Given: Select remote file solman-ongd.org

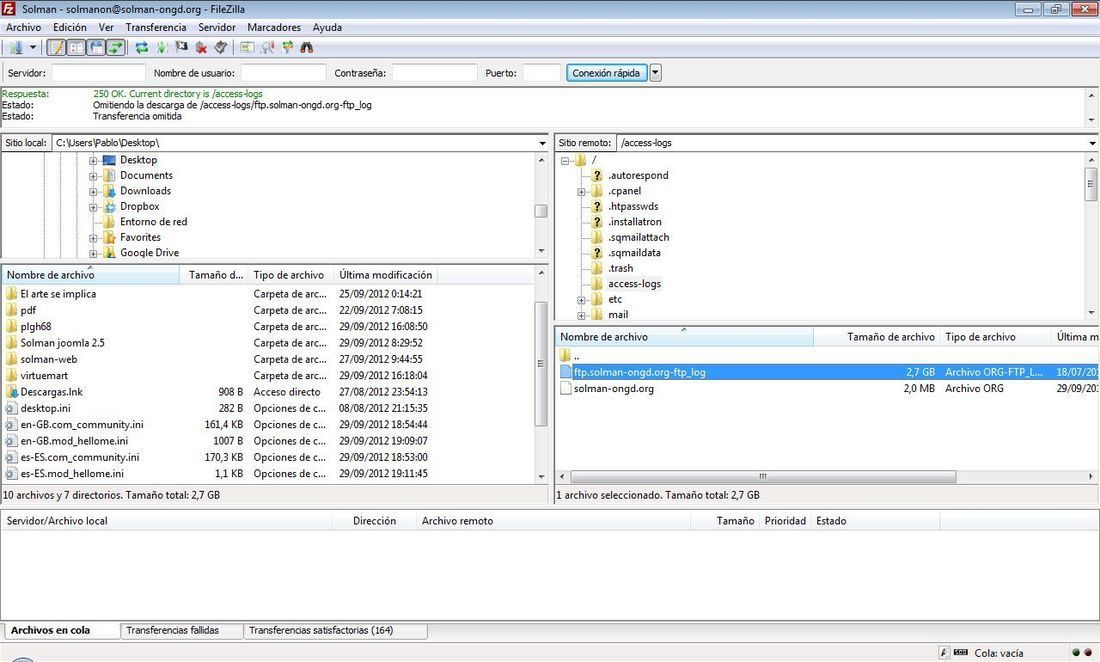Looking at the screenshot, I should 614,389.
